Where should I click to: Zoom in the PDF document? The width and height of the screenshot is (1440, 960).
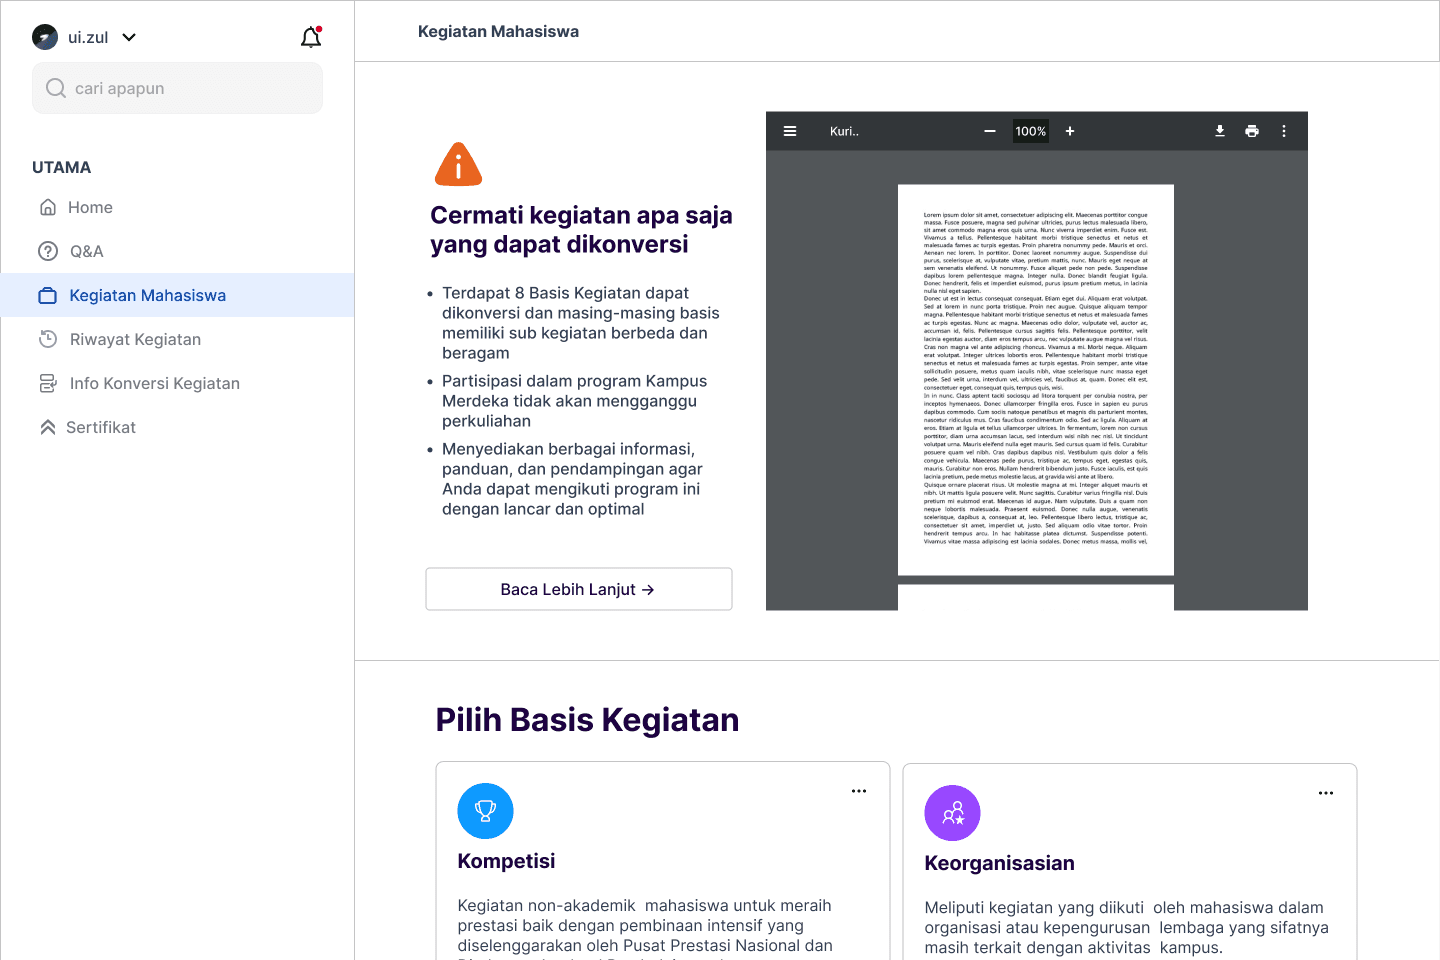[x=1070, y=131]
